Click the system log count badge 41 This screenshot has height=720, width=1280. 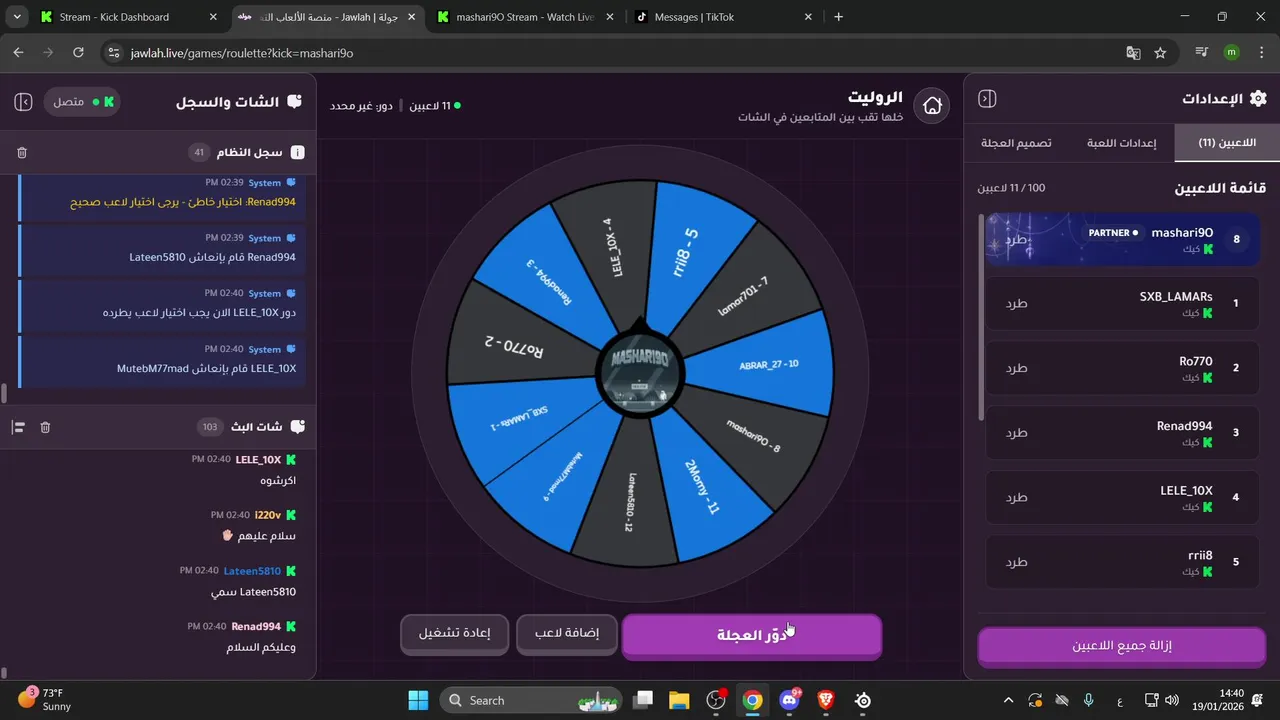(199, 153)
